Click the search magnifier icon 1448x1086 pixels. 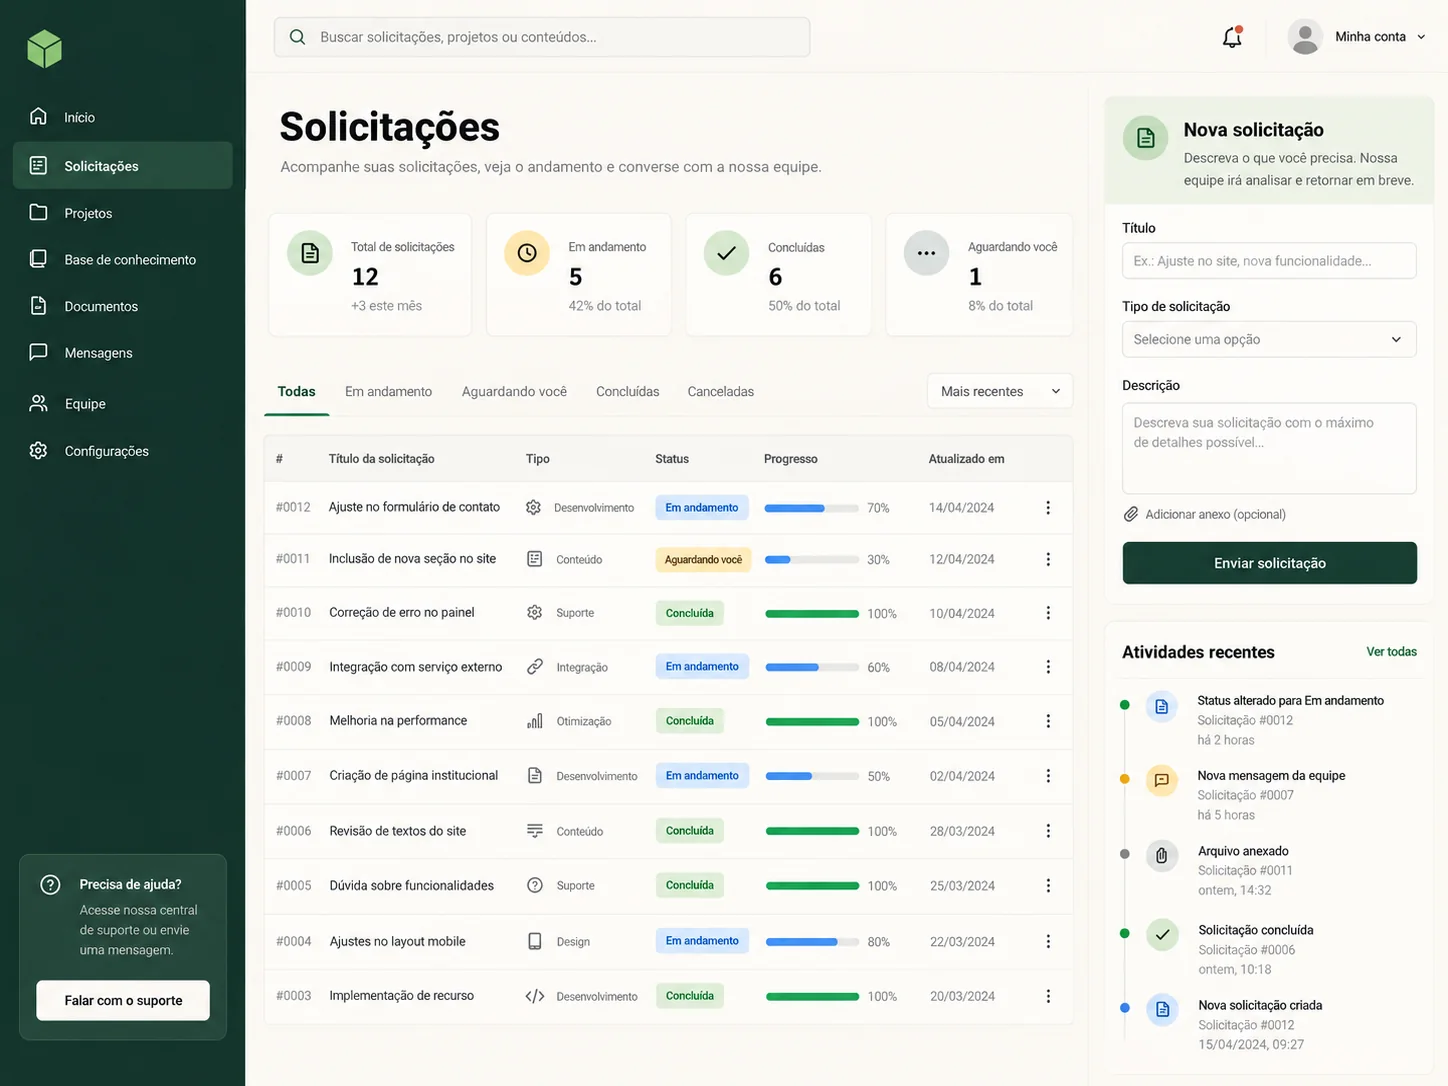coord(297,37)
